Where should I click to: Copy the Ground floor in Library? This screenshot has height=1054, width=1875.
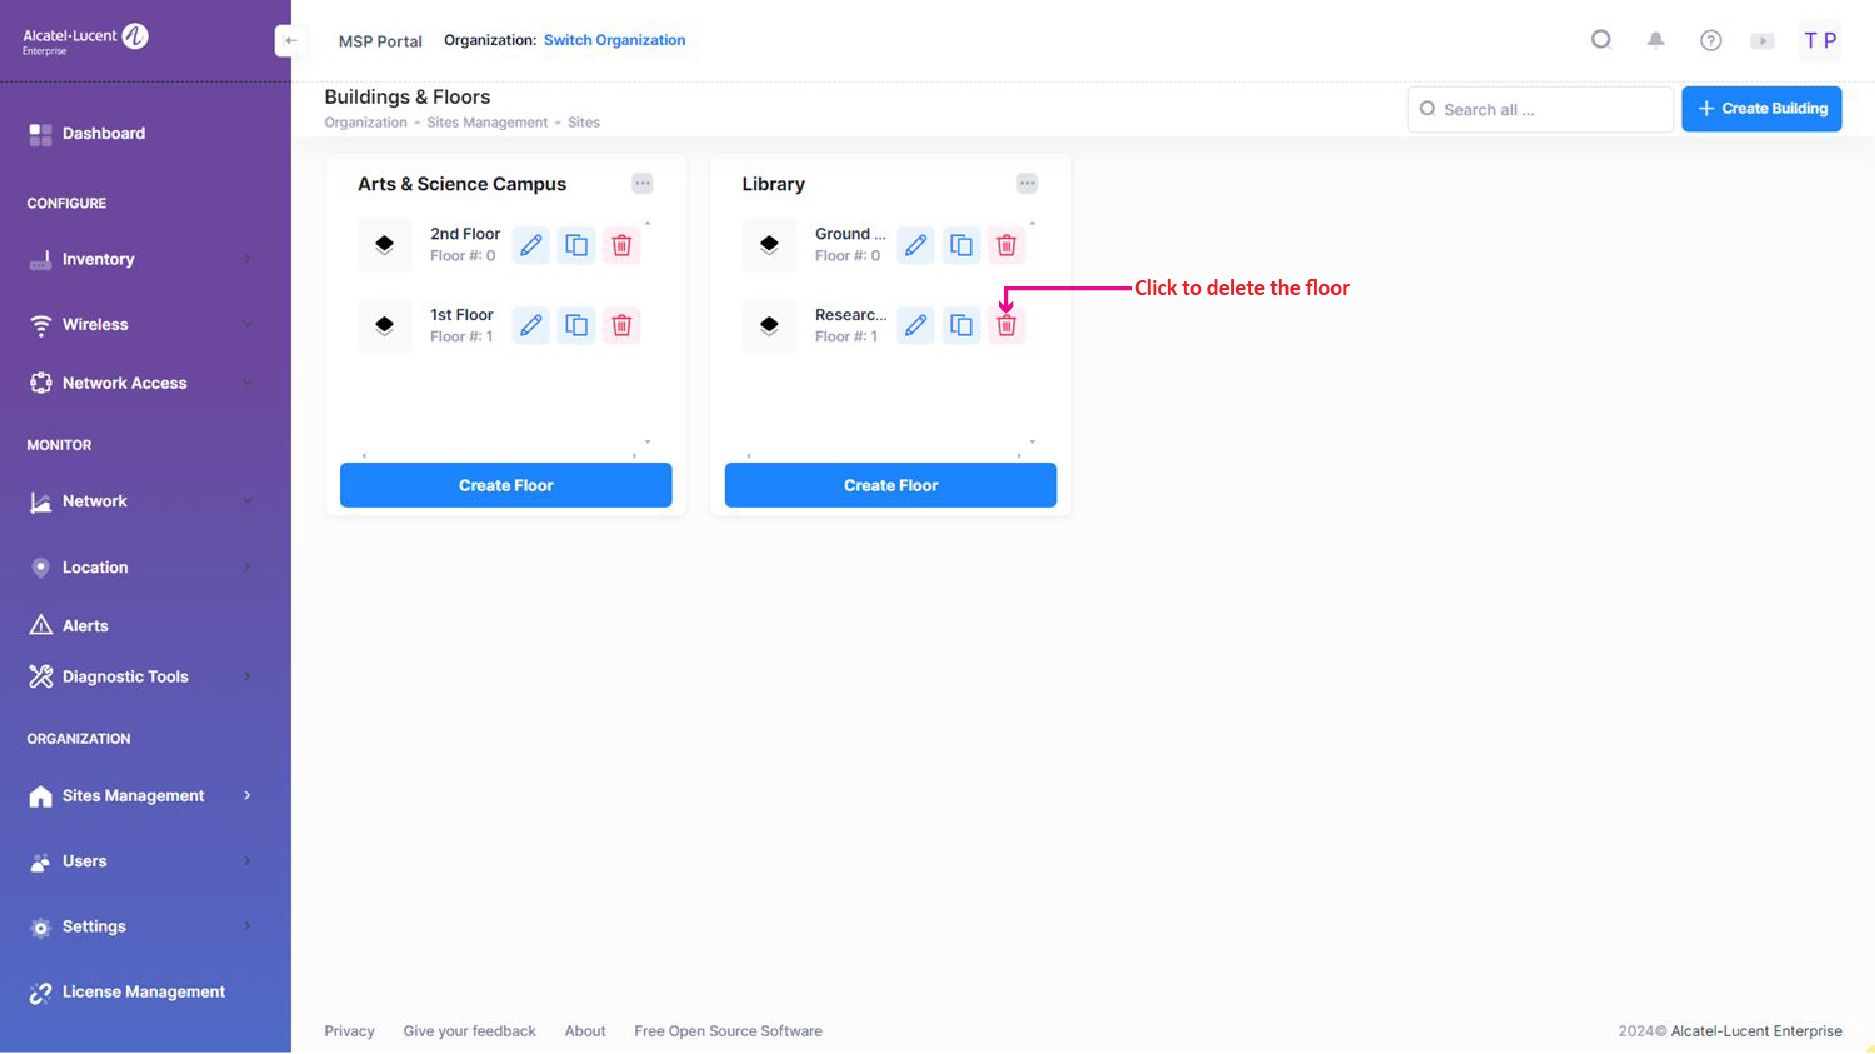(x=961, y=245)
